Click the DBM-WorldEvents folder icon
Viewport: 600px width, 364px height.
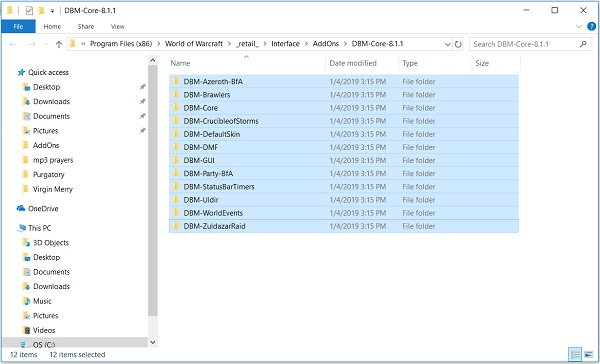(176, 212)
